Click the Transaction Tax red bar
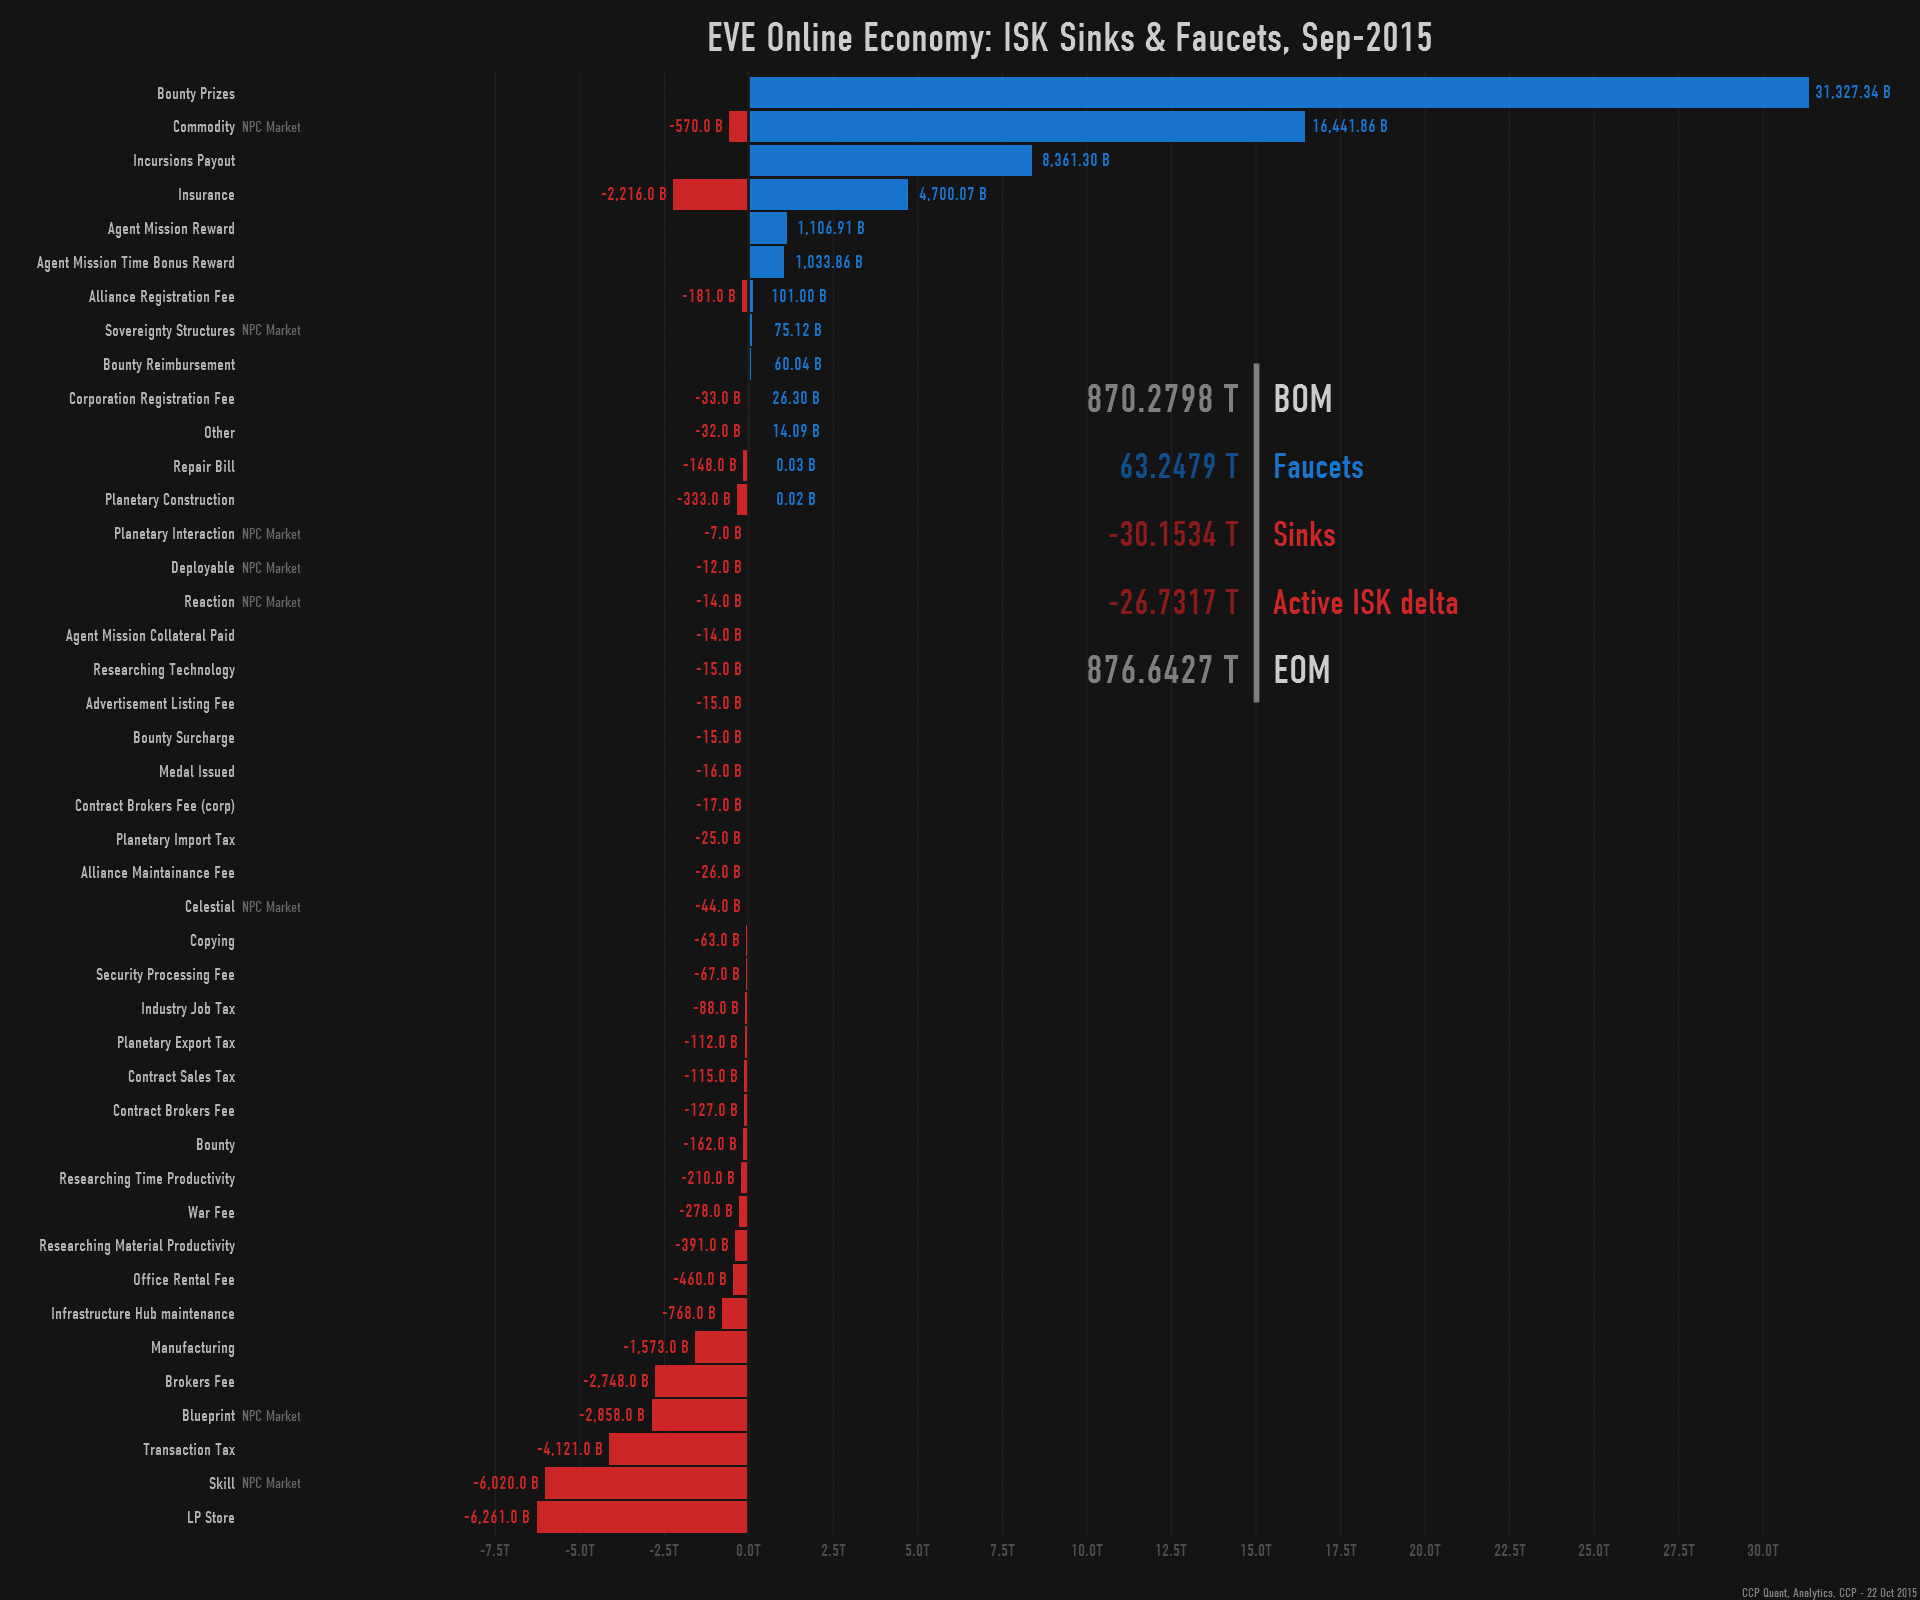 click(678, 1449)
